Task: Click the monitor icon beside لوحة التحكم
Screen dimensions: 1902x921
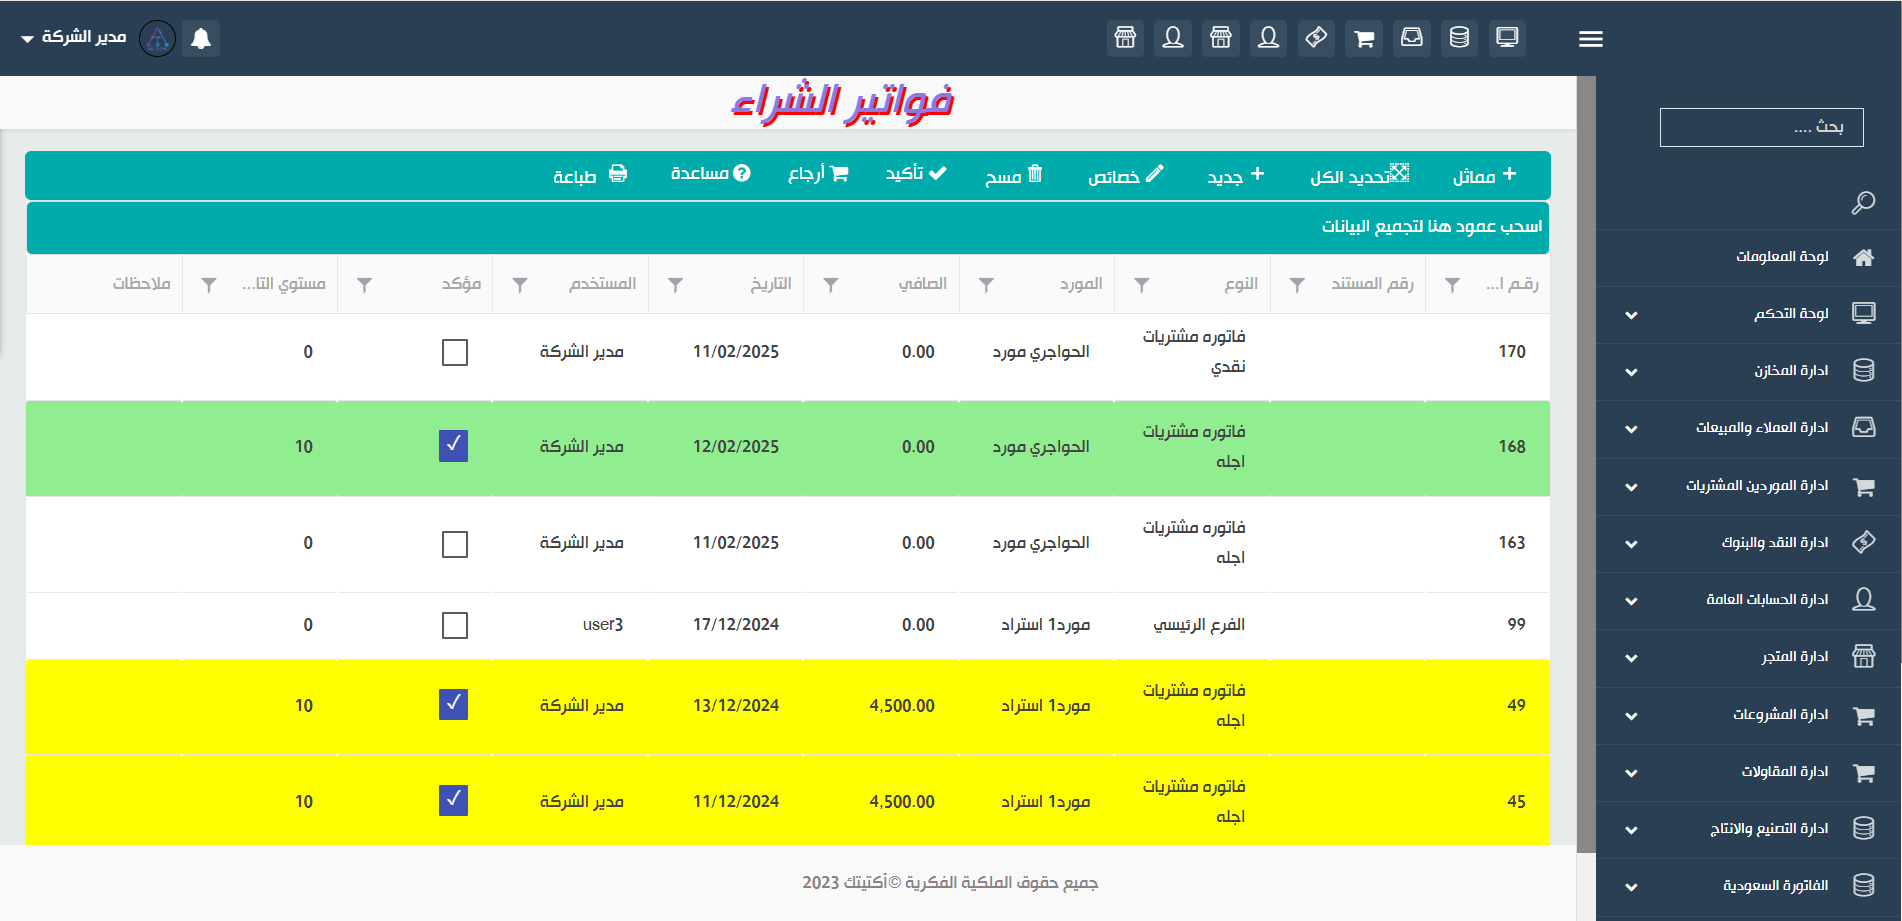Action: 1863,313
